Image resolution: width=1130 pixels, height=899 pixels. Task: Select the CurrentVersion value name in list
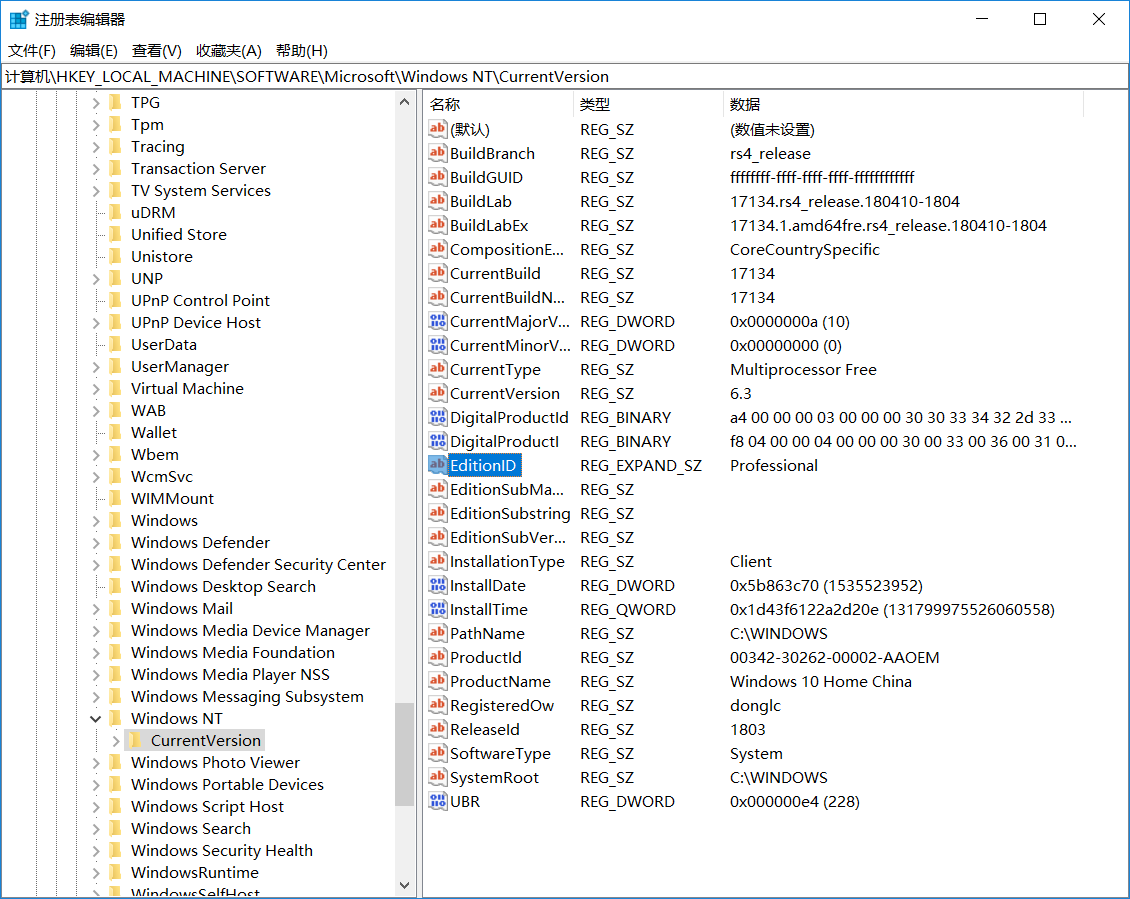[x=504, y=394]
